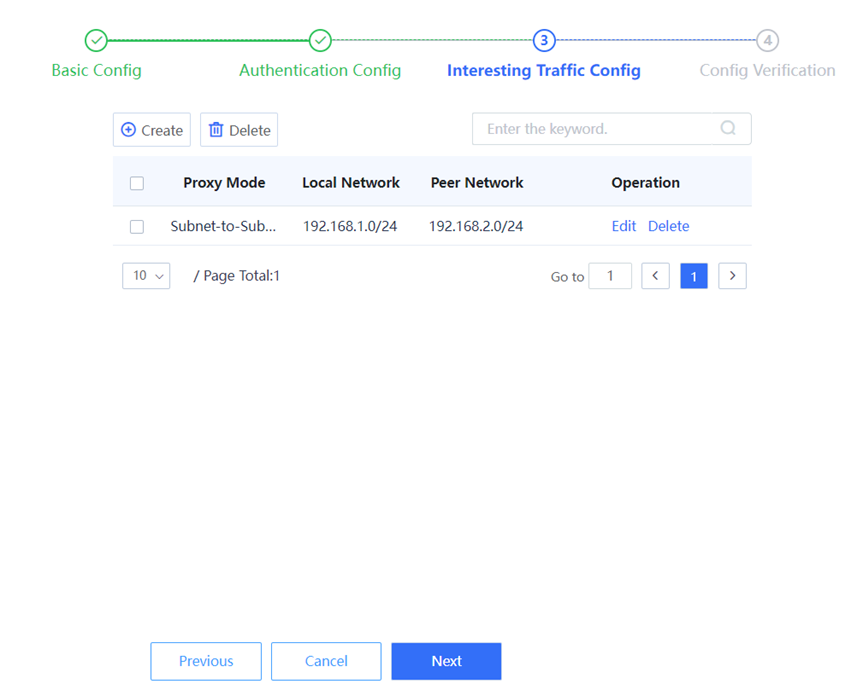The image size is (863, 684).
Task: Click the Operation column header
Action: point(646,183)
